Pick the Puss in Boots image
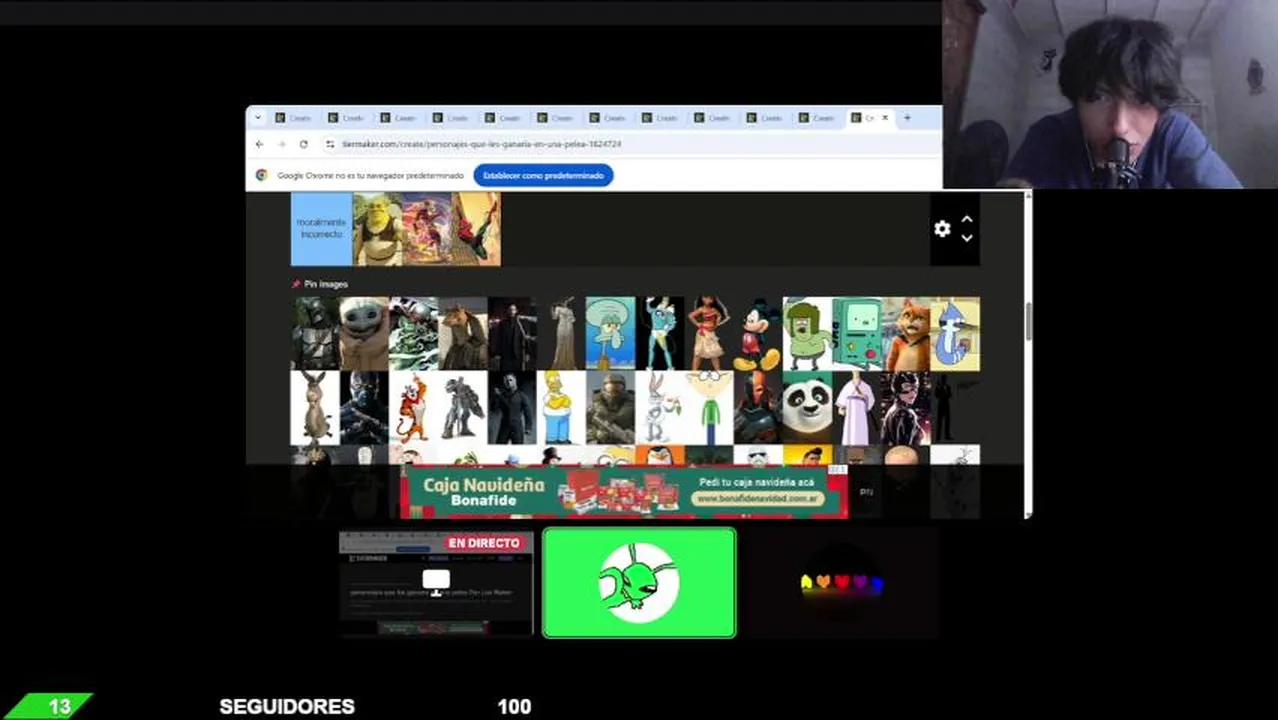This screenshot has width=1278, height=720. click(x=906, y=334)
